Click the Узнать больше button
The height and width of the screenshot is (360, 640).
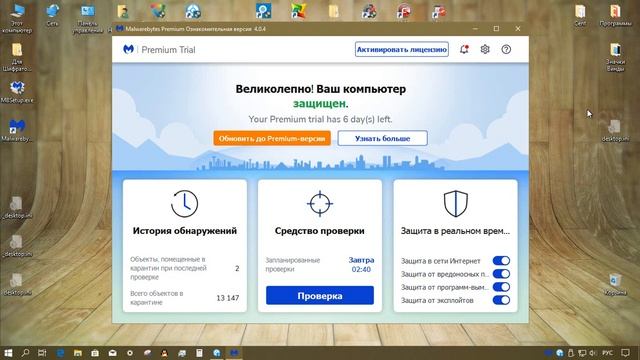coord(382,138)
